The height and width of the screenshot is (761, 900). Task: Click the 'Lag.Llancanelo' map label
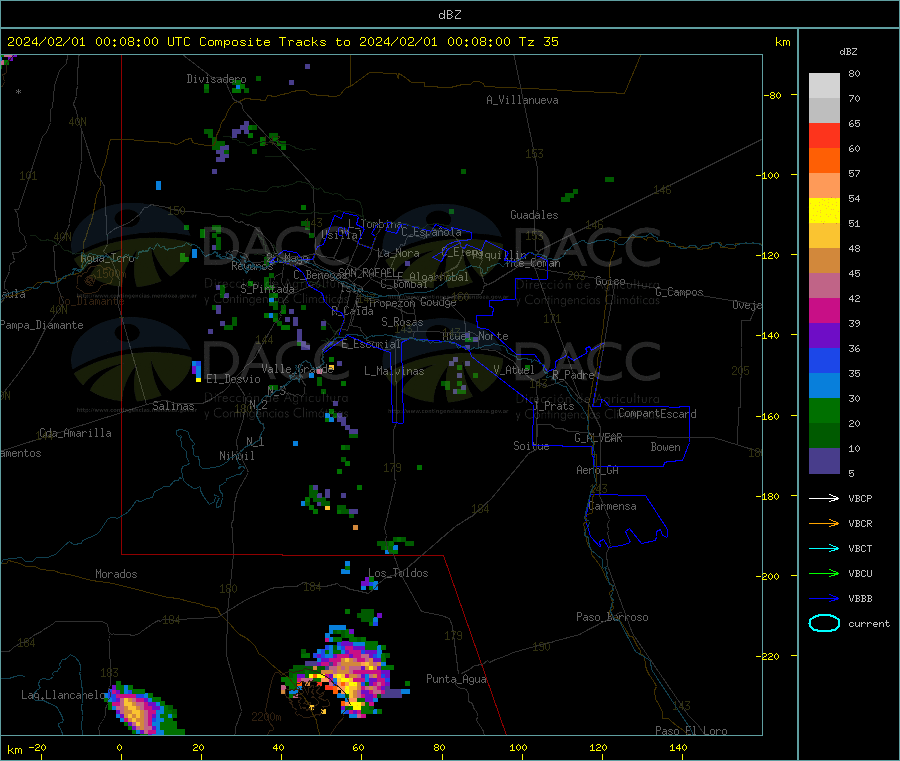click(x=64, y=696)
